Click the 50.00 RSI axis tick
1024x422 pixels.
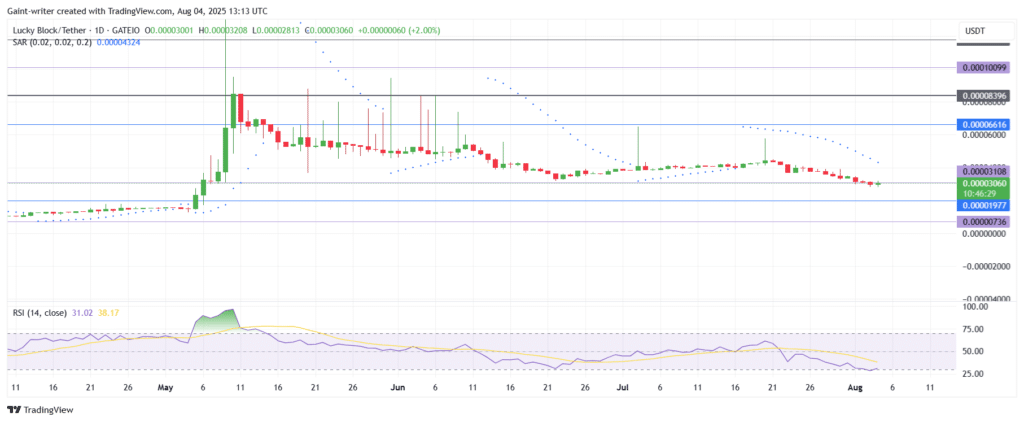tap(973, 351)
